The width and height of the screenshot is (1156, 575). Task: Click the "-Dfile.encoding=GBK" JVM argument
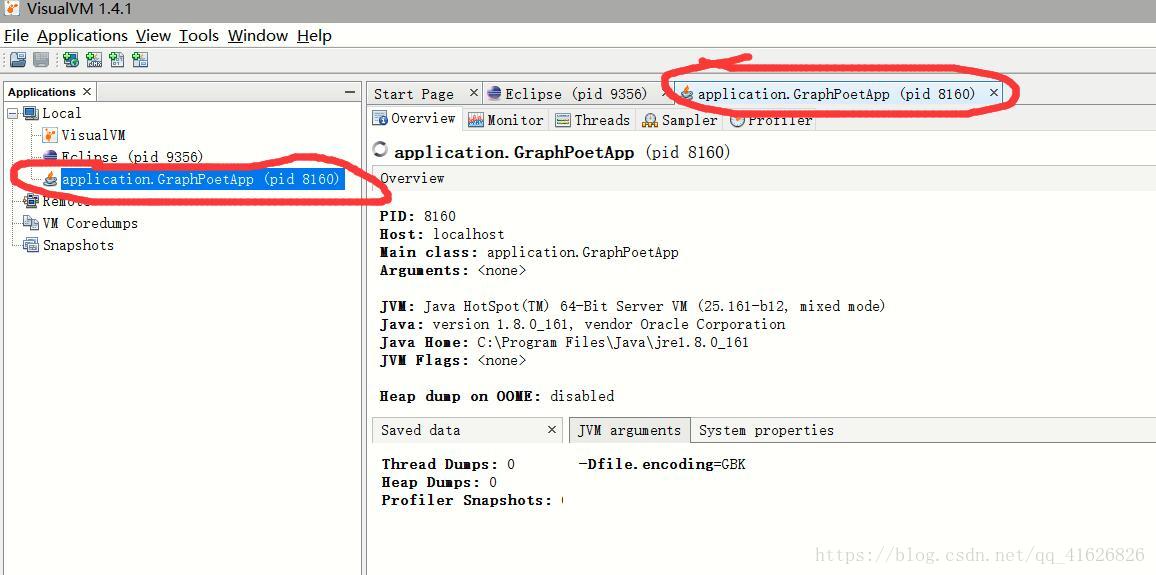662,464
